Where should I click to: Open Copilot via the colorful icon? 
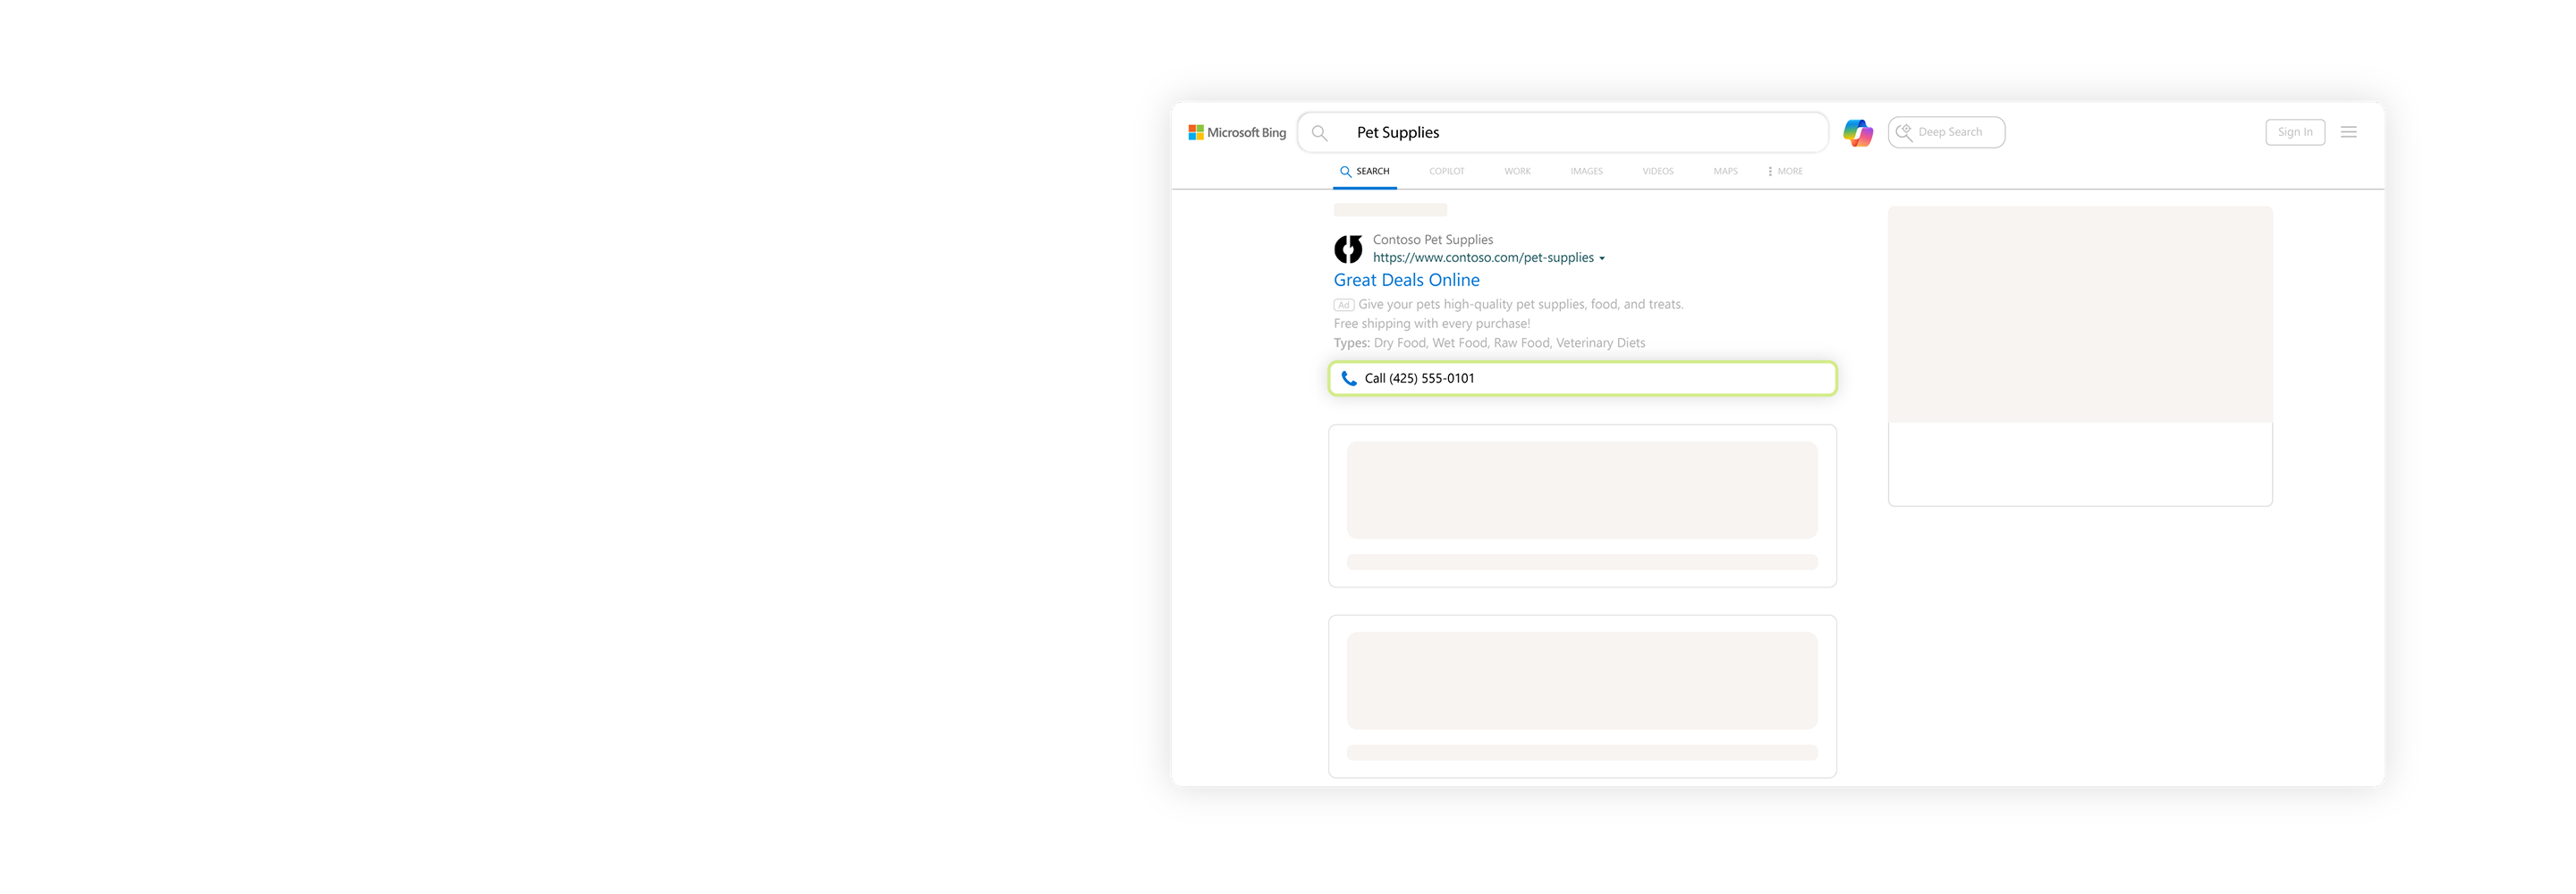tap(1857, 133)
